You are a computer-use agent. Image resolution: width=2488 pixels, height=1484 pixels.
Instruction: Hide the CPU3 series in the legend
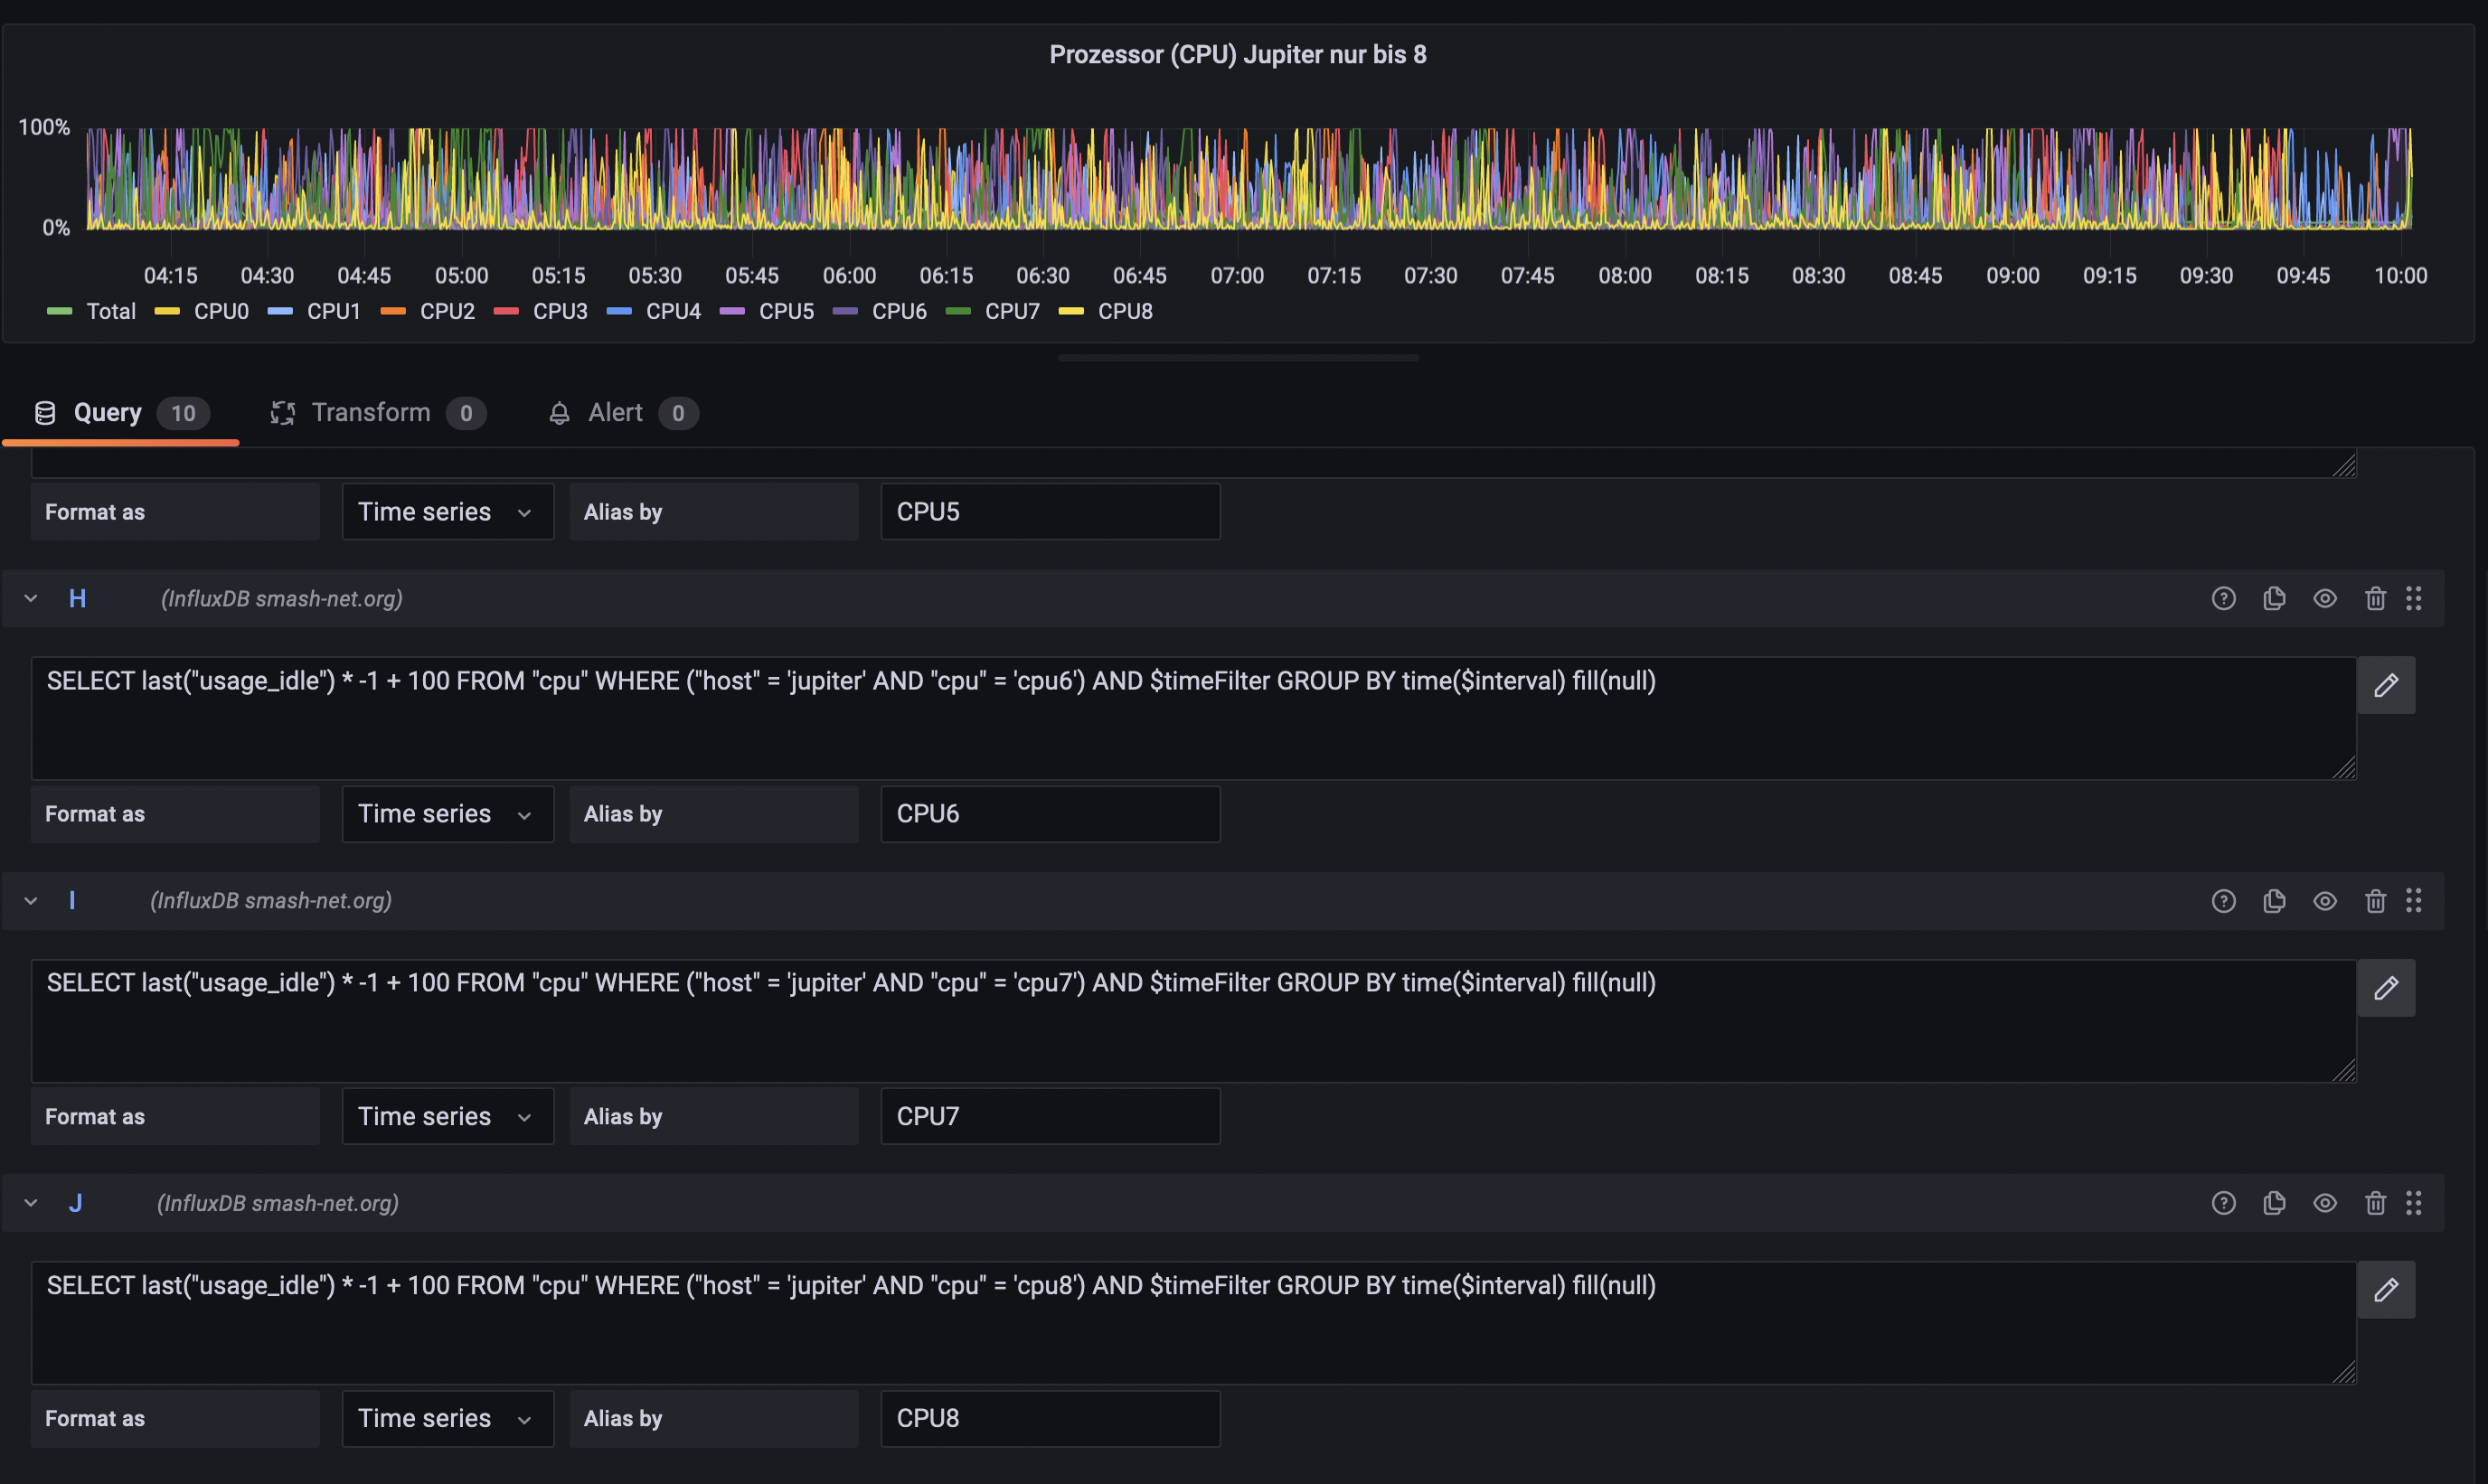coord(559,311)
